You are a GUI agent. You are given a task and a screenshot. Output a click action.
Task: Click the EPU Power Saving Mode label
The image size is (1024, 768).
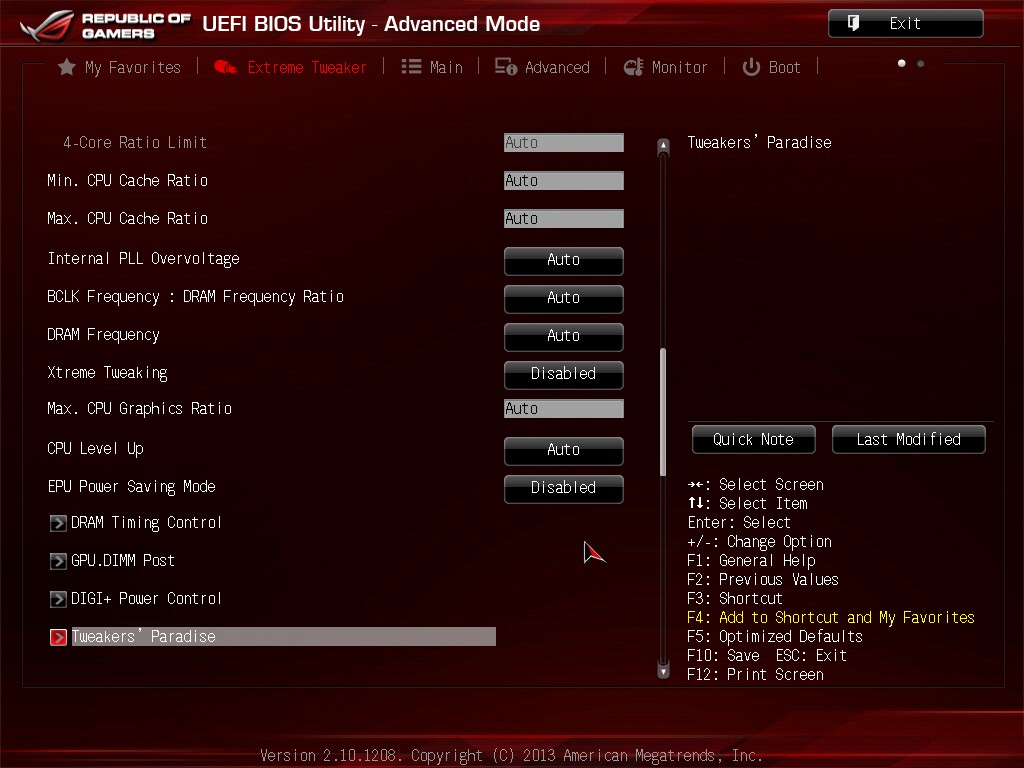coord(131,487)
